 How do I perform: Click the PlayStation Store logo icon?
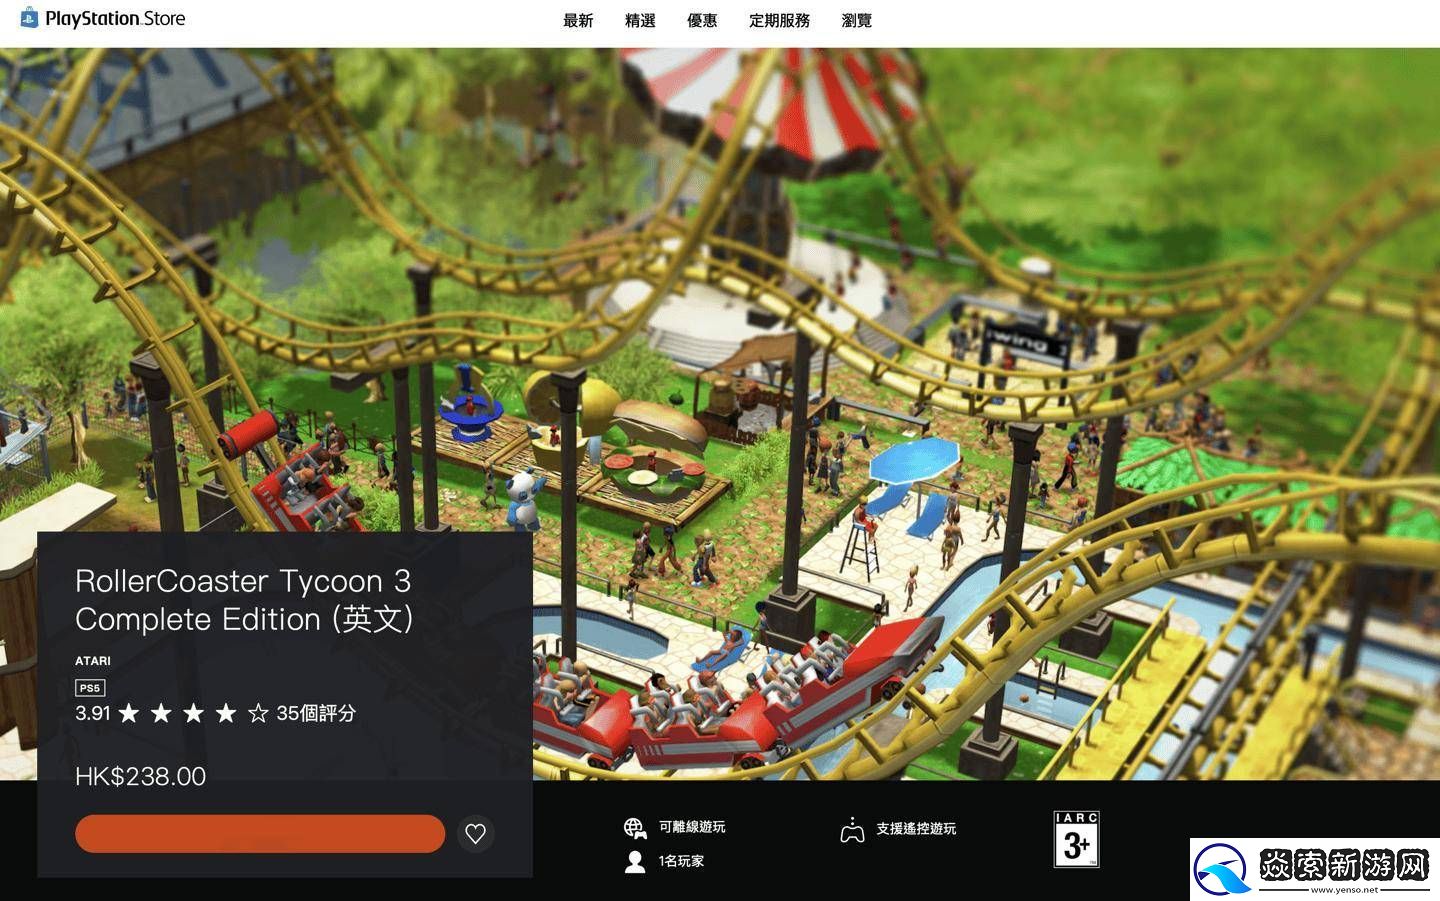(29, 17)
